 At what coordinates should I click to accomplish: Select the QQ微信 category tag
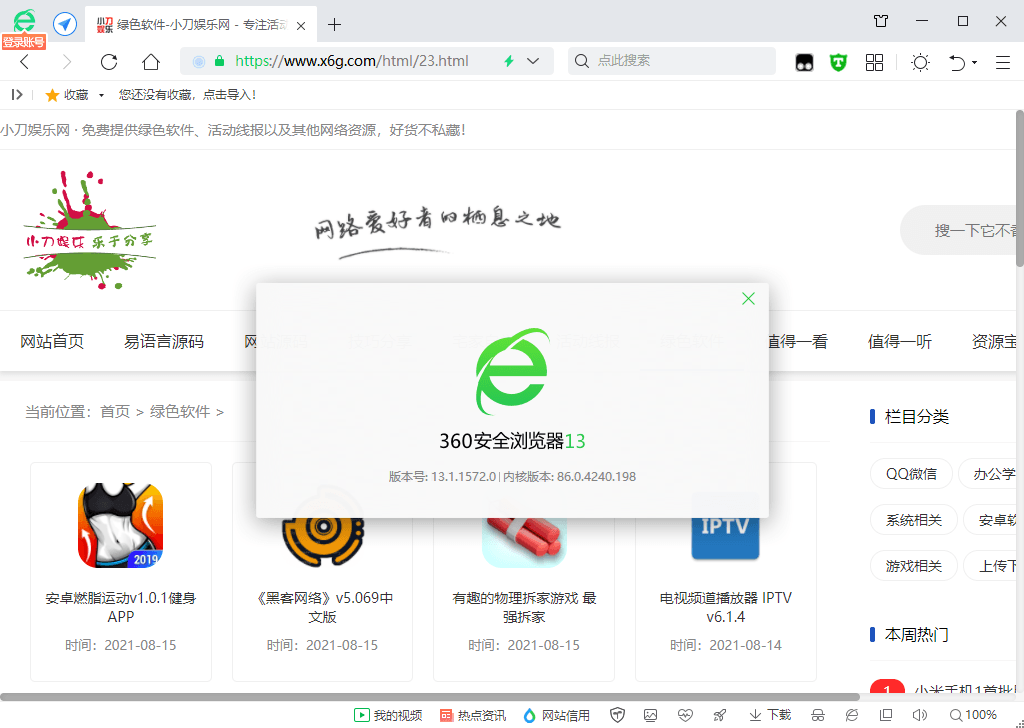911,474
